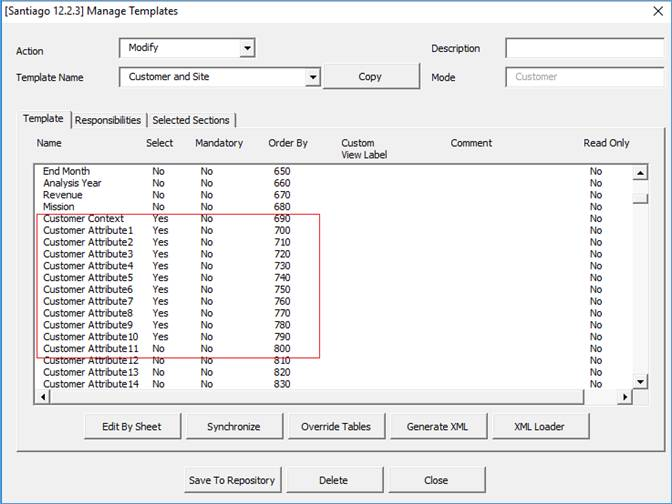Click the Generate XML button

pyautogui.click(x=435, y=426)
